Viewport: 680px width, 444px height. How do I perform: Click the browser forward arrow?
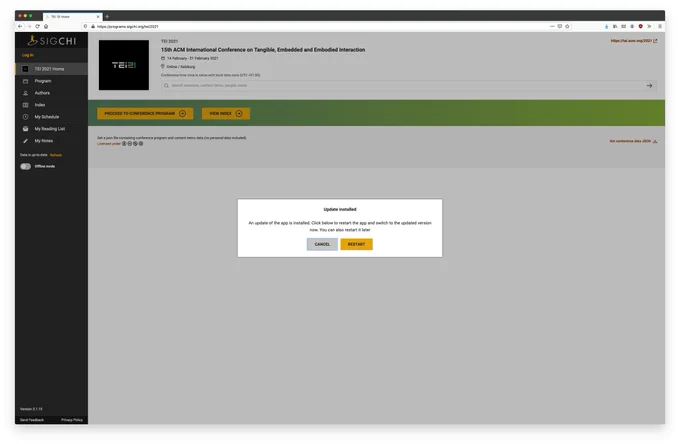tap(29, 26)
